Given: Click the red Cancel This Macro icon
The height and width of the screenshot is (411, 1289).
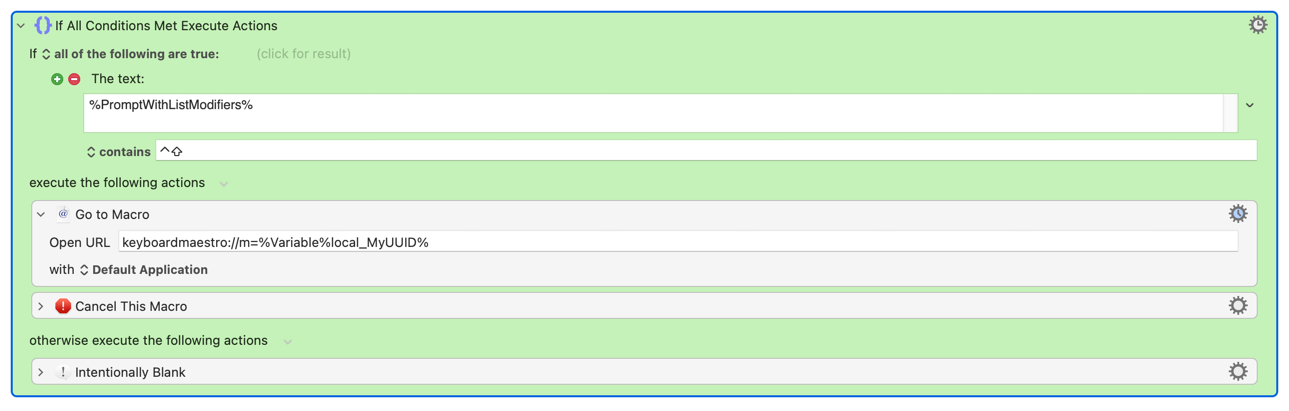Looking at the screenshot, I should click(63, 306).
